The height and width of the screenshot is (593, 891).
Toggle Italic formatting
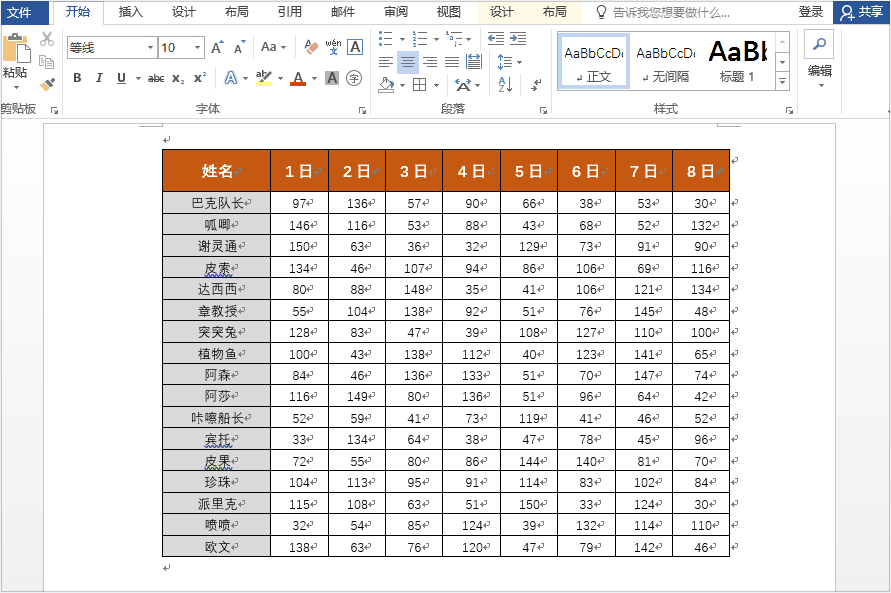click(99, 78)
